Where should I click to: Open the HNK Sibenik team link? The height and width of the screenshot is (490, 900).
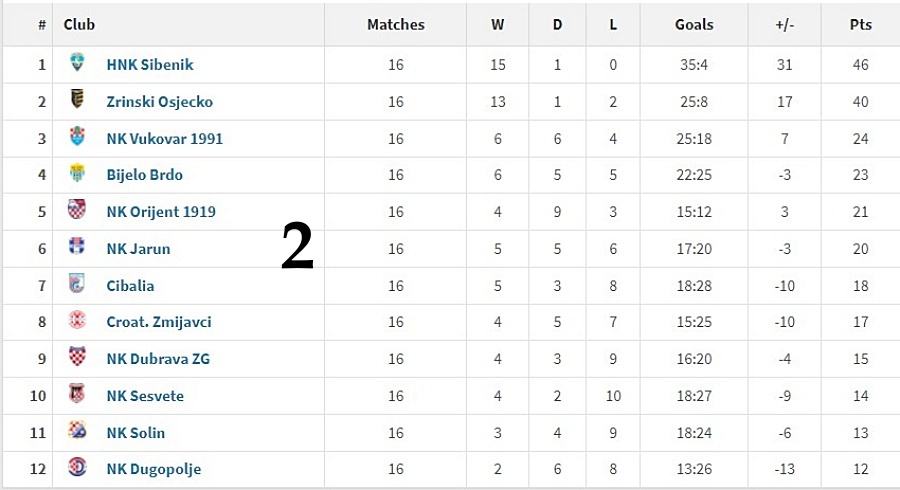150,65
